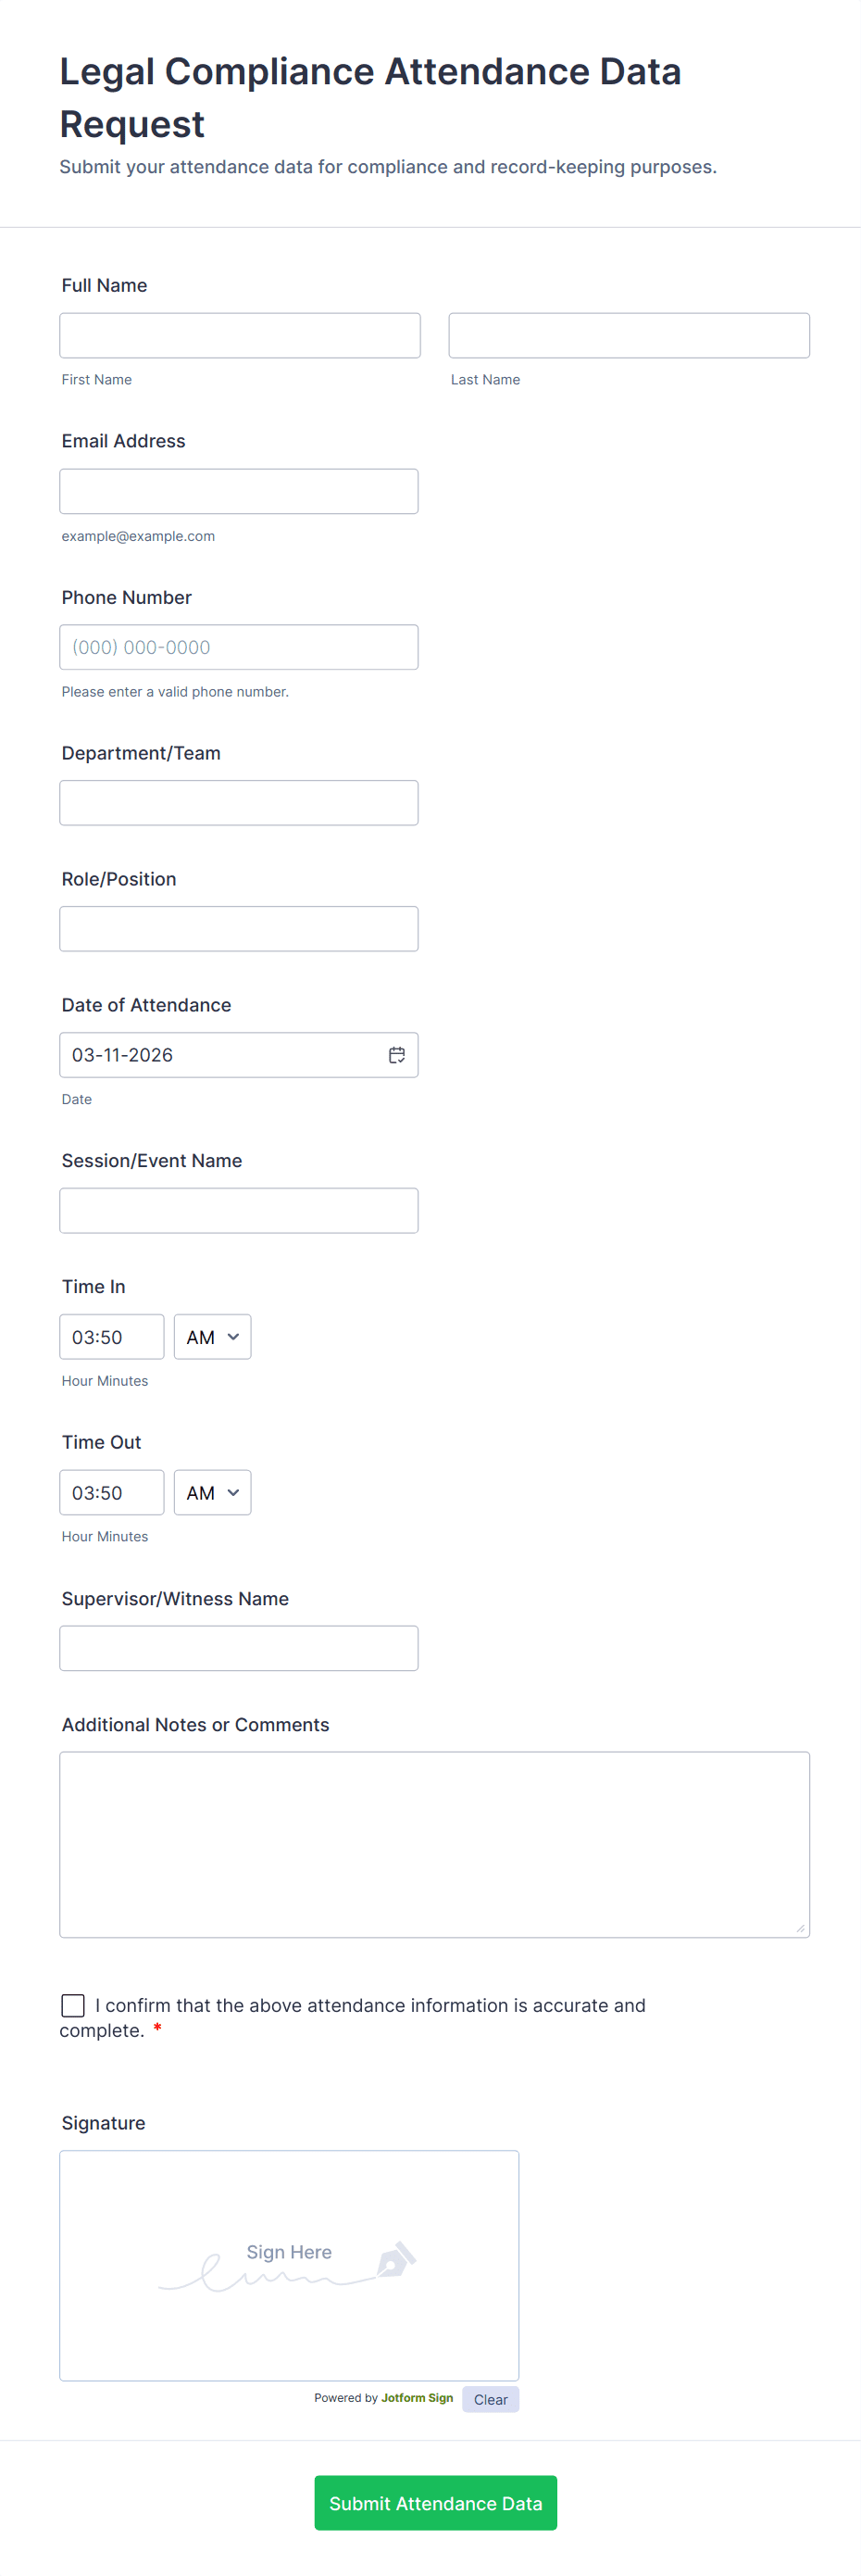
Task: Click the Additional Notes or Comments textarea
Action: pos(434,1844)
